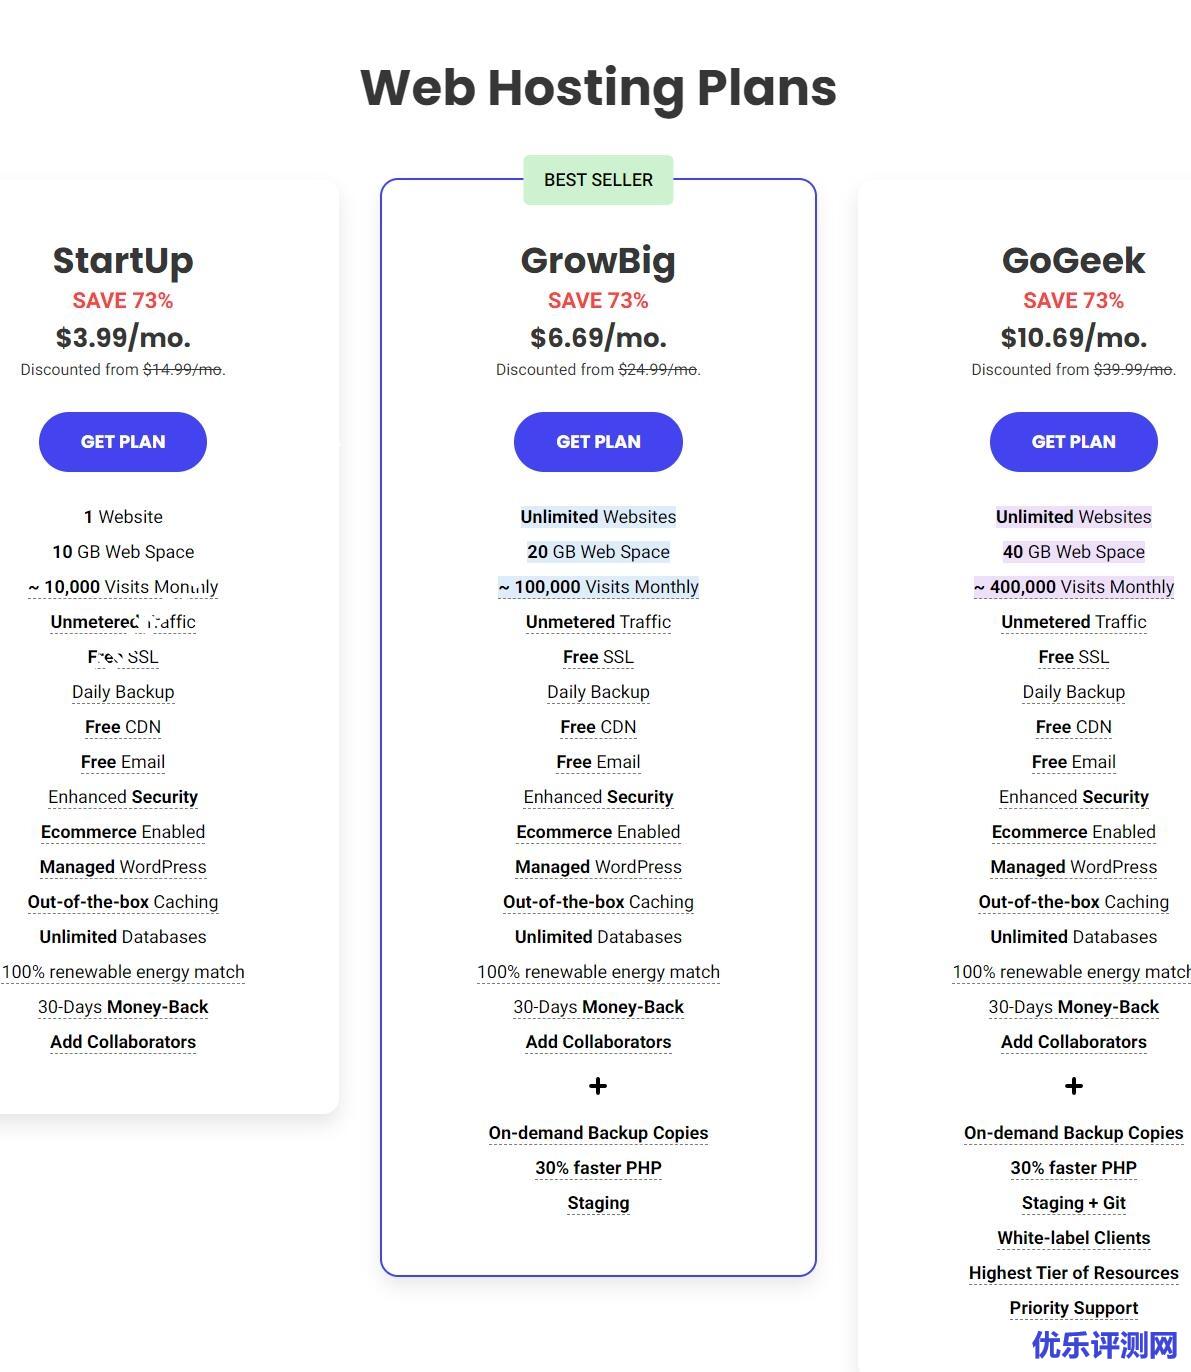Viewport: 1191px width, 1372px height.
Task: Click 'Staging + Git' feature link
Action: pos(1073,1203)
